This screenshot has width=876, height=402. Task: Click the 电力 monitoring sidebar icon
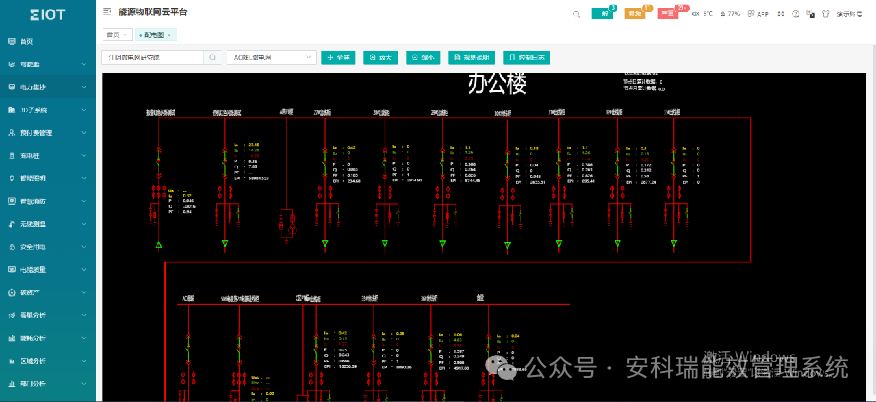12,87
